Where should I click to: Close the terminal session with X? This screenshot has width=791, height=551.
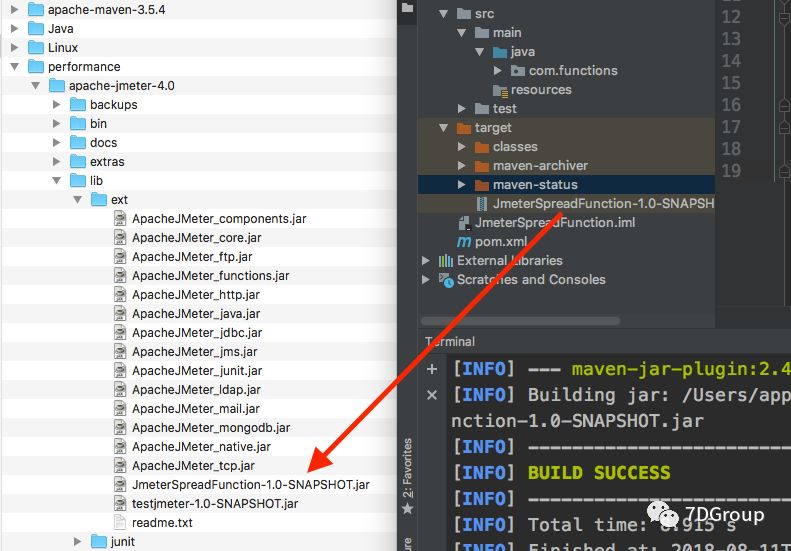(x=432, y=395)
